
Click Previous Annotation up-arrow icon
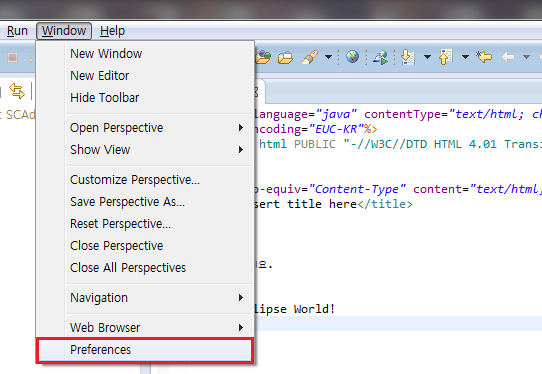tap(446, 57)
